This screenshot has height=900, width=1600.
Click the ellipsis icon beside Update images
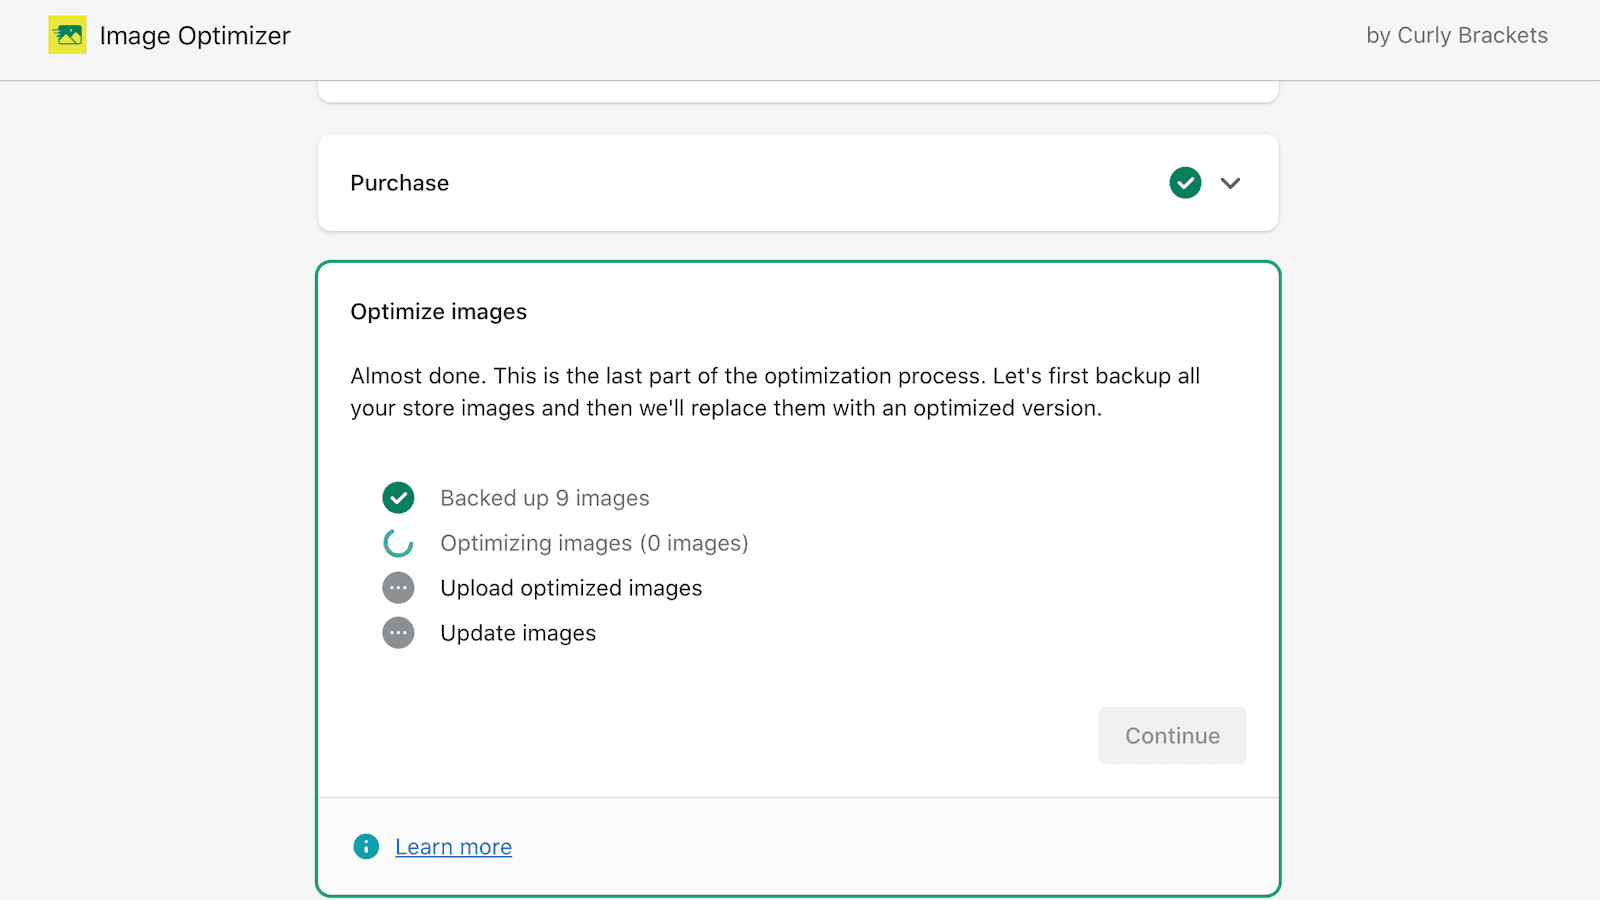click(x=398, y=632)
